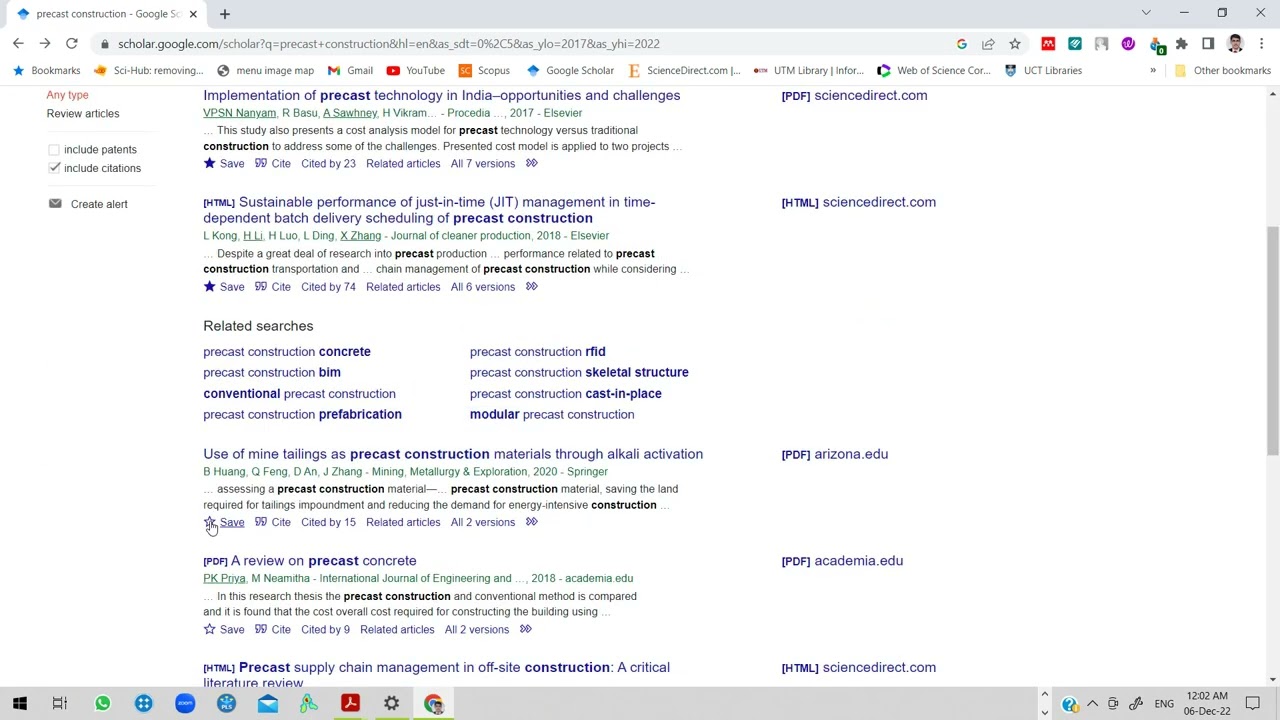Open the tab search dropdown arrow
The height and width of the screenshot is (720, 1280).
(x=1146, y=13)
